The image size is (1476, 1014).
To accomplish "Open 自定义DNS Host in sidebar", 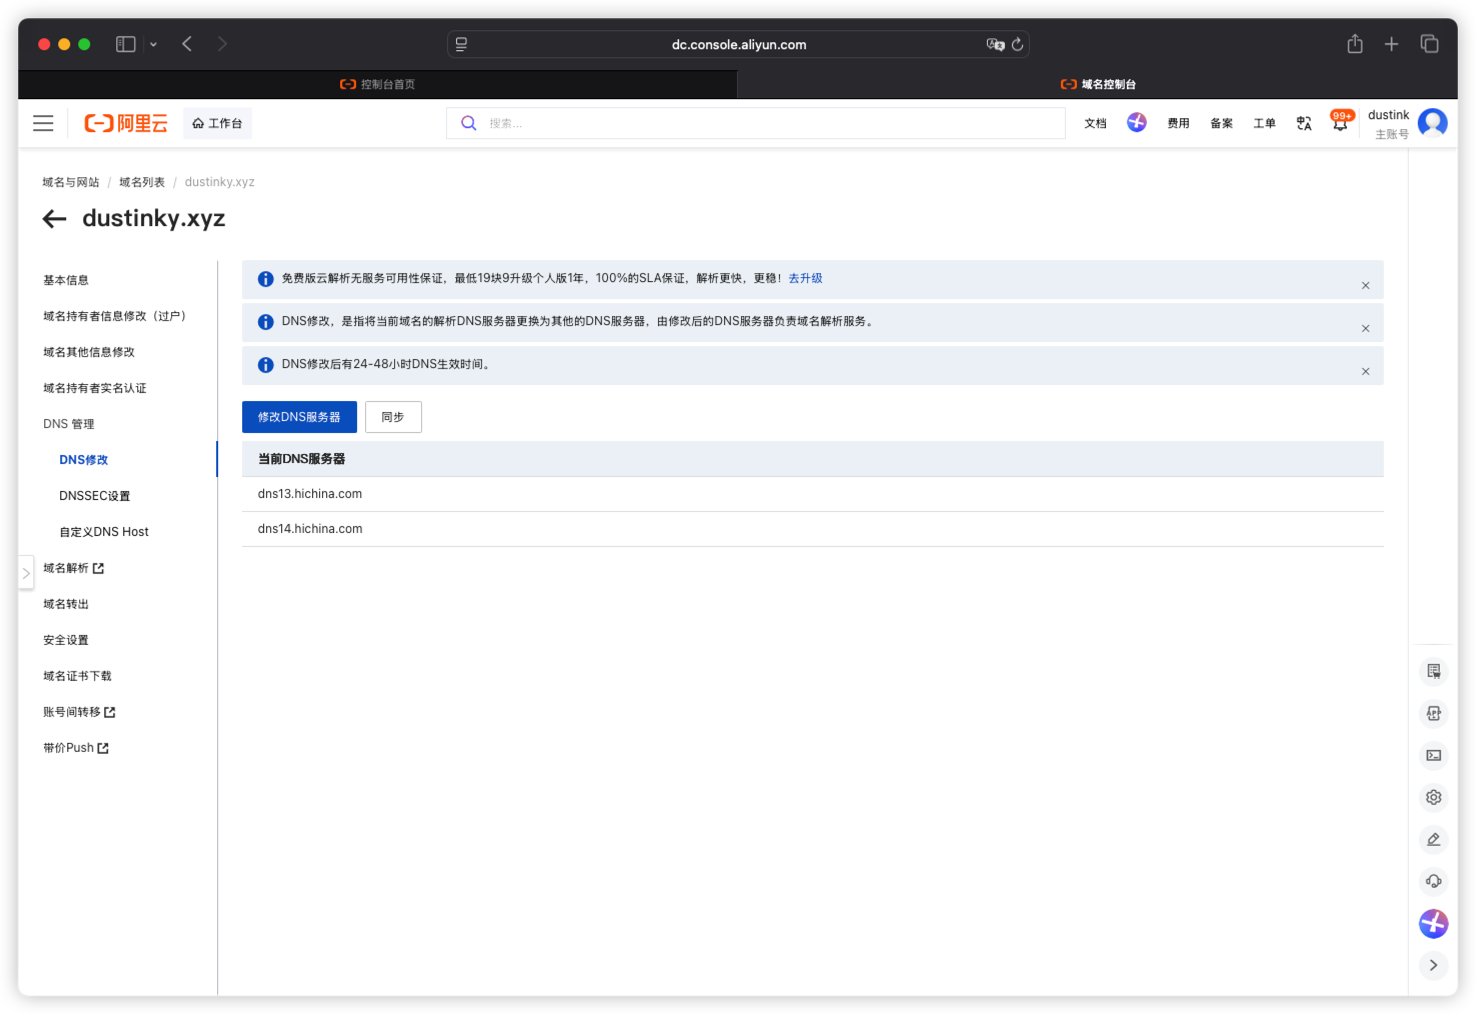I will click(104, 532).
